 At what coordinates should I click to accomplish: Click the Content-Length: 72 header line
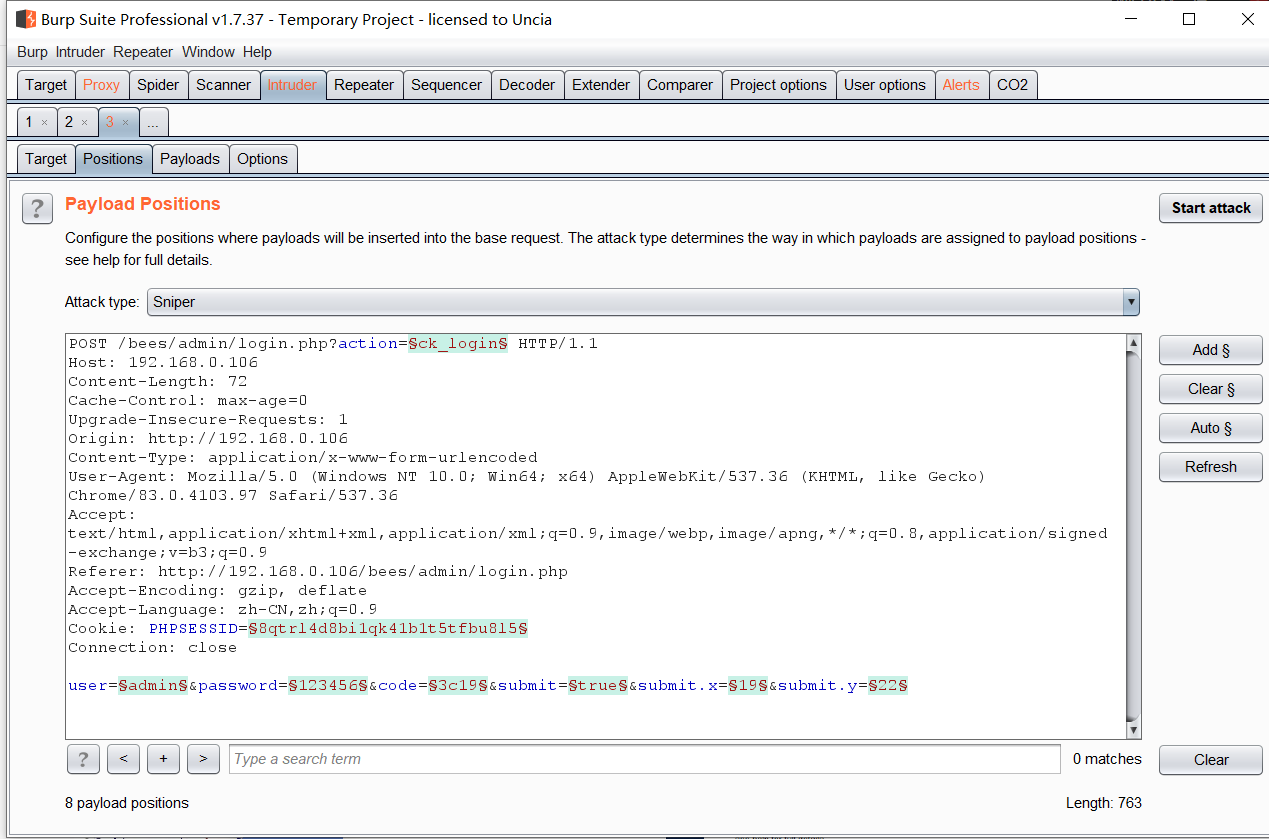pos(158,381)
